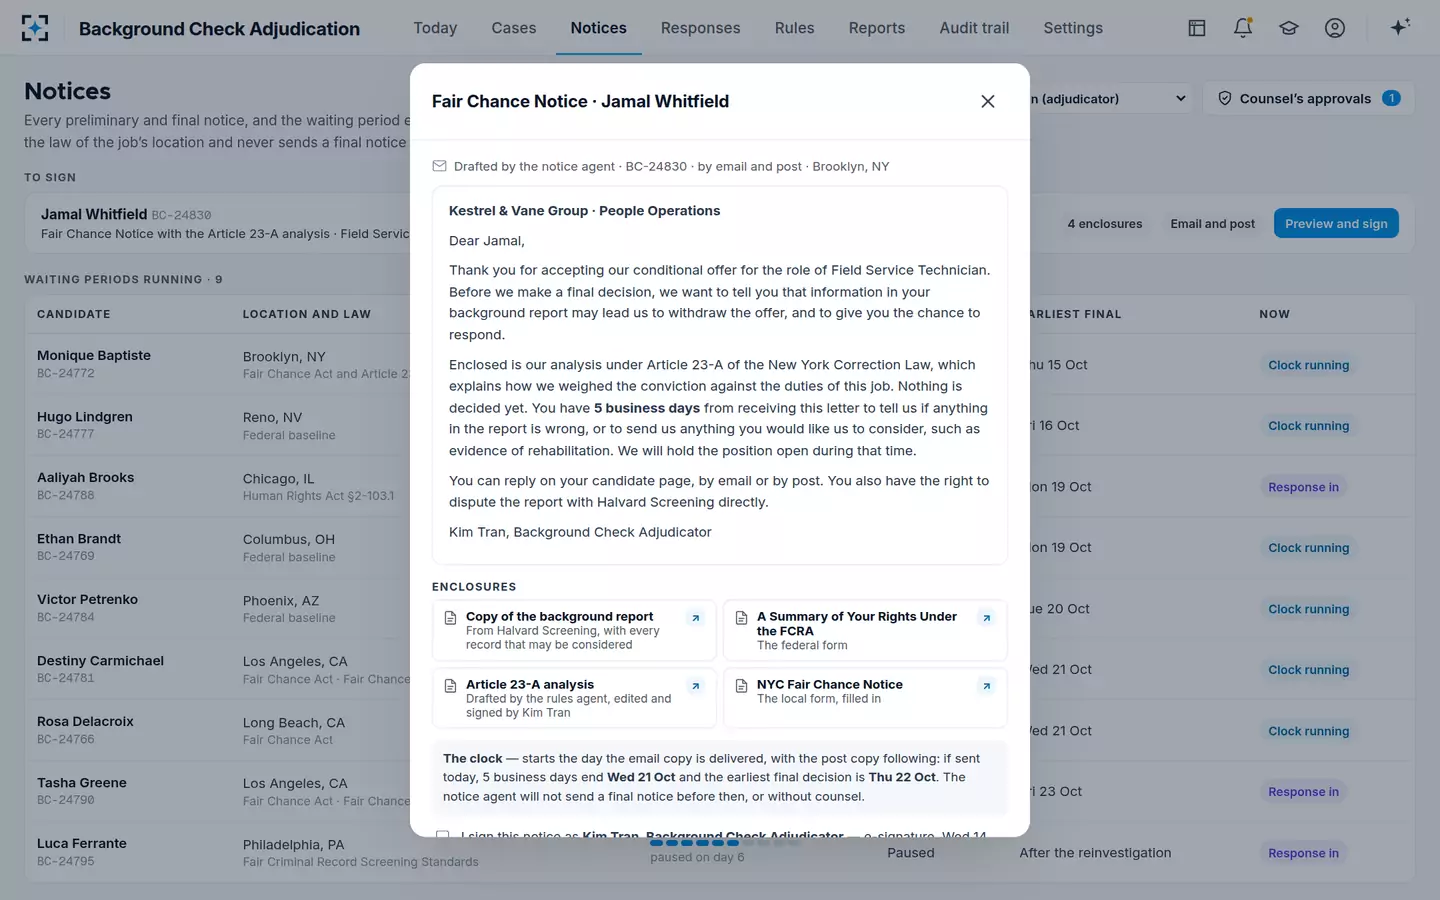The width and height of the screenshot is (1440, 900).
Task: Launch the AI sparkle assistant icon
Action: tap(1400, 27)
